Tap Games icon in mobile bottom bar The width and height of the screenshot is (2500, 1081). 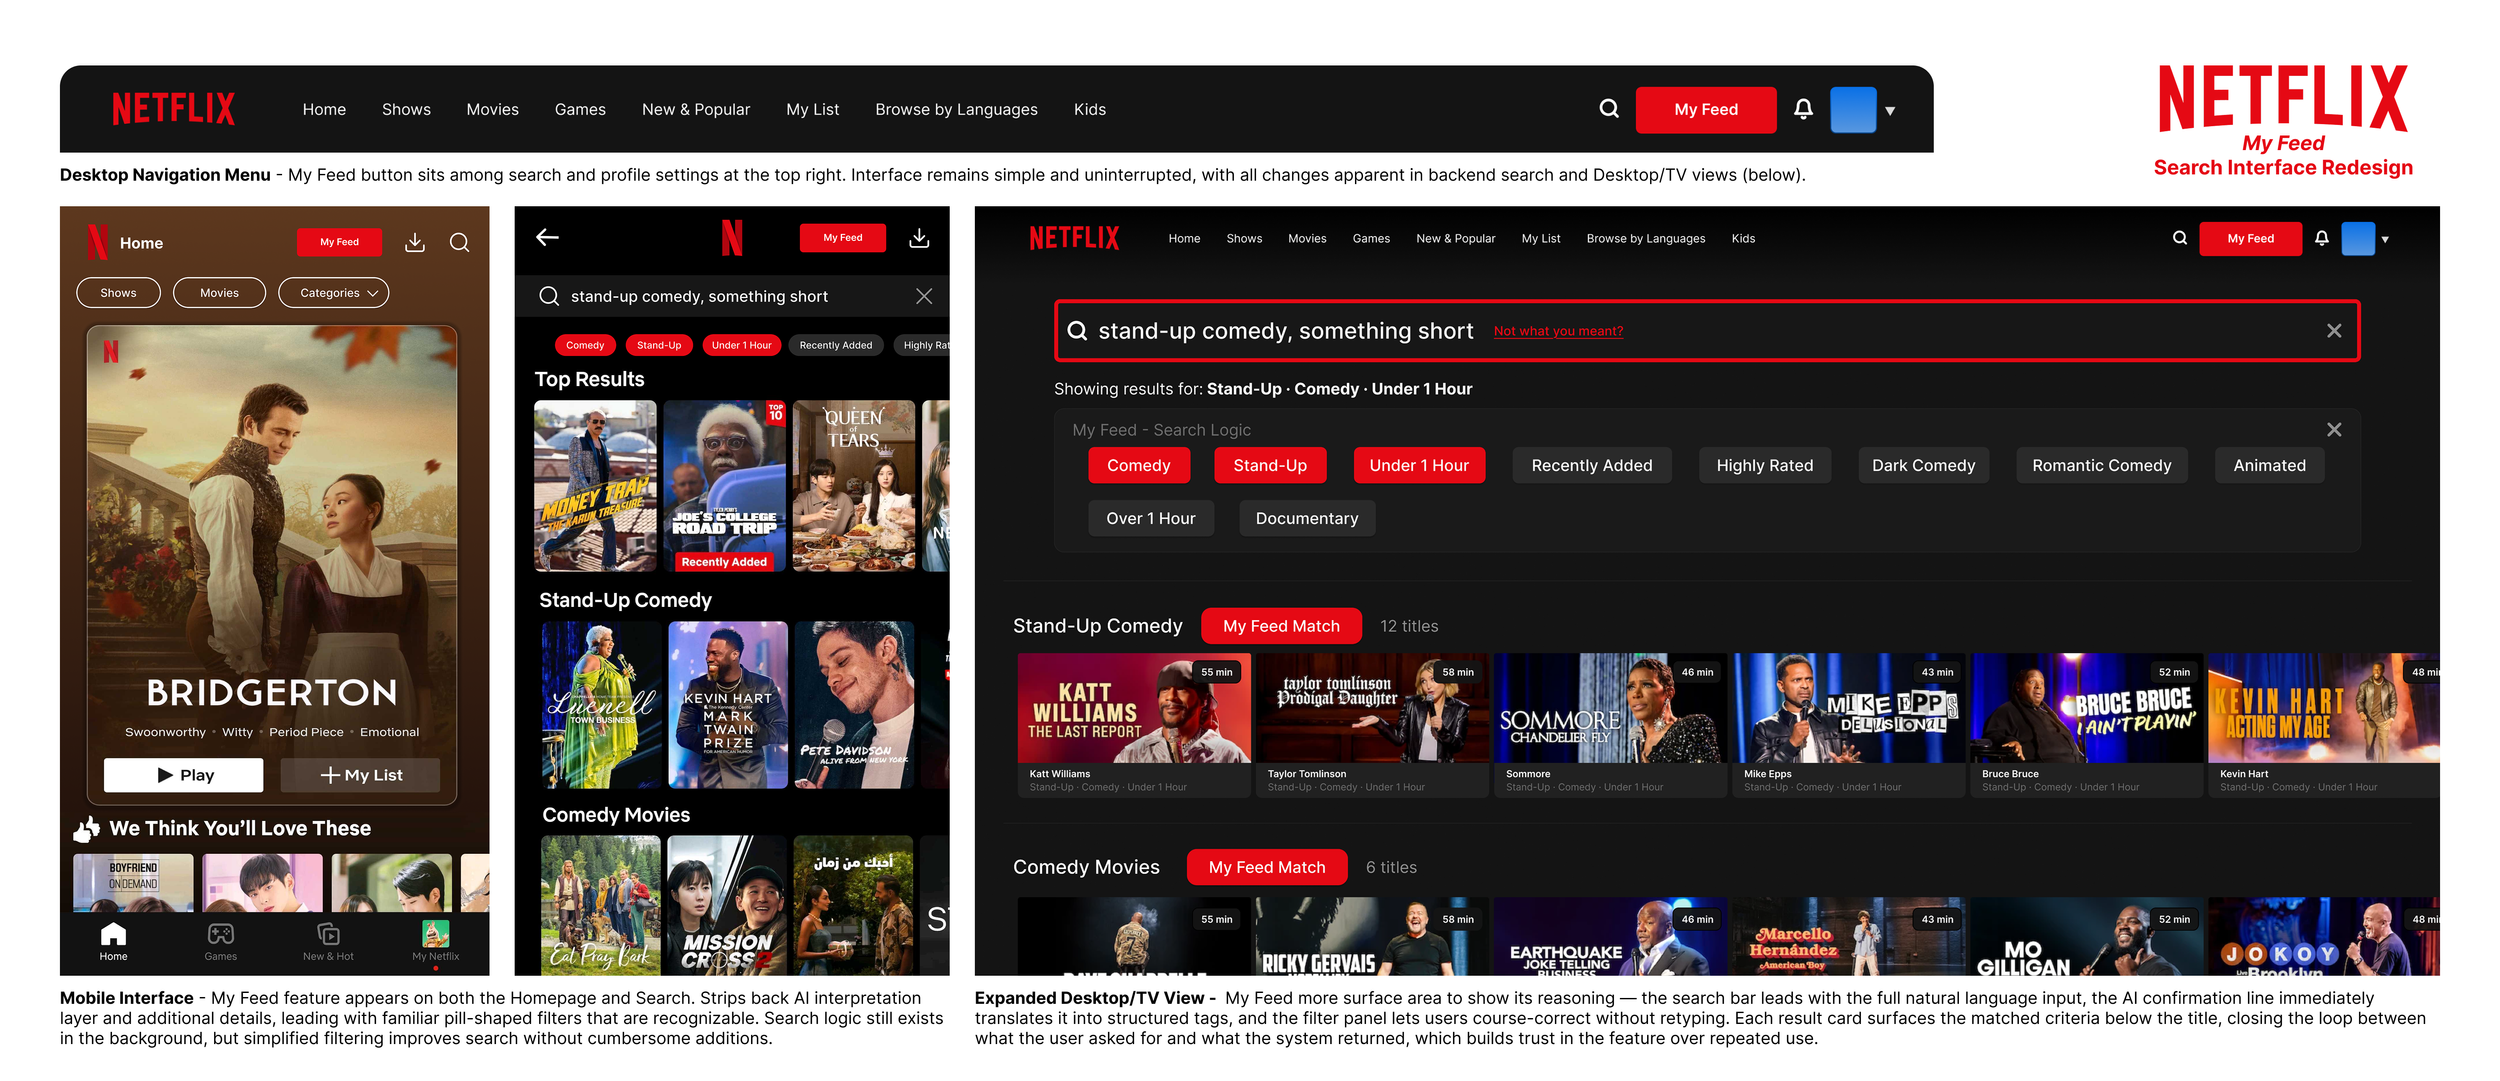pos(221,942)
